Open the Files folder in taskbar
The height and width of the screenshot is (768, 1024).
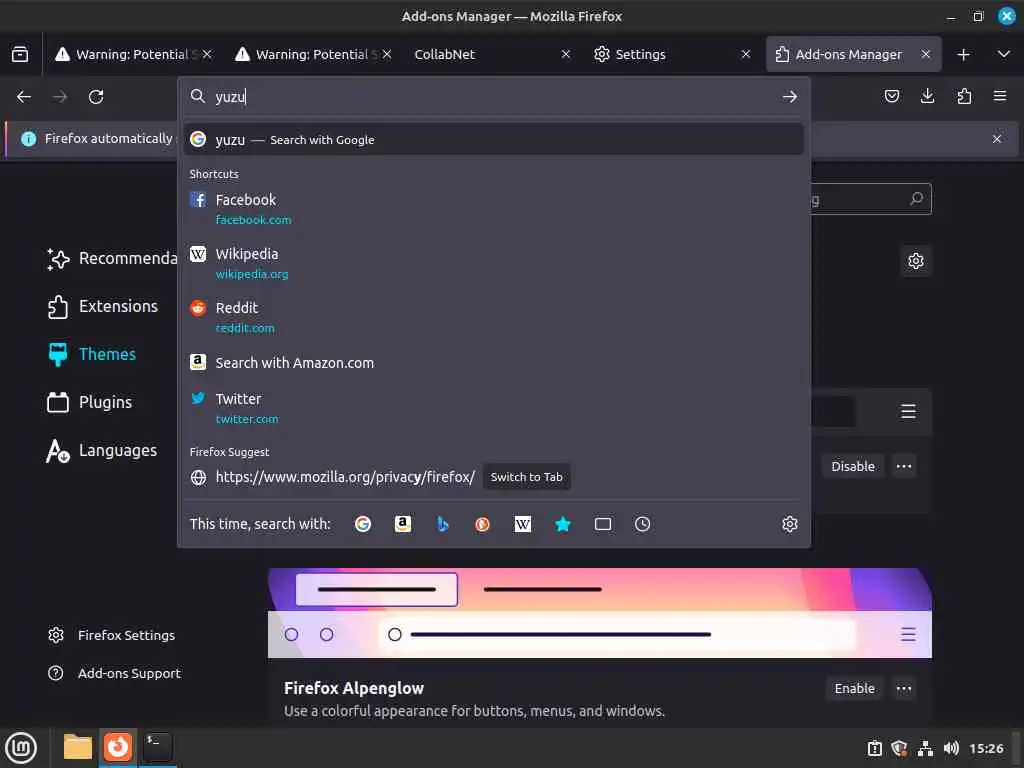(78, 747)
